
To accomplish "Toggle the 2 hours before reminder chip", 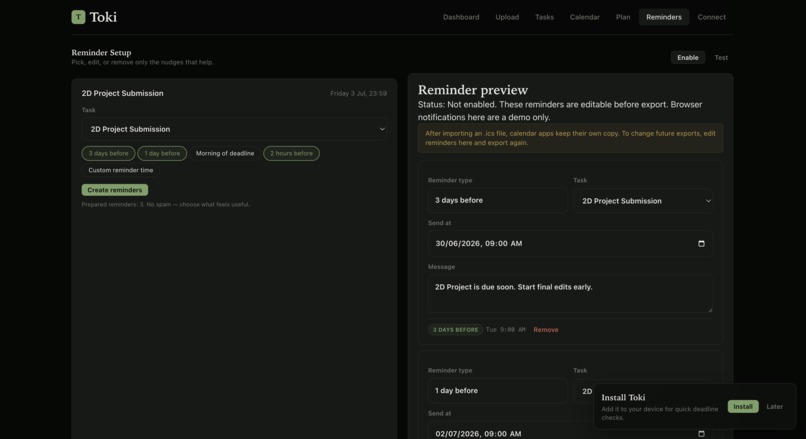I will click(291, 153).
